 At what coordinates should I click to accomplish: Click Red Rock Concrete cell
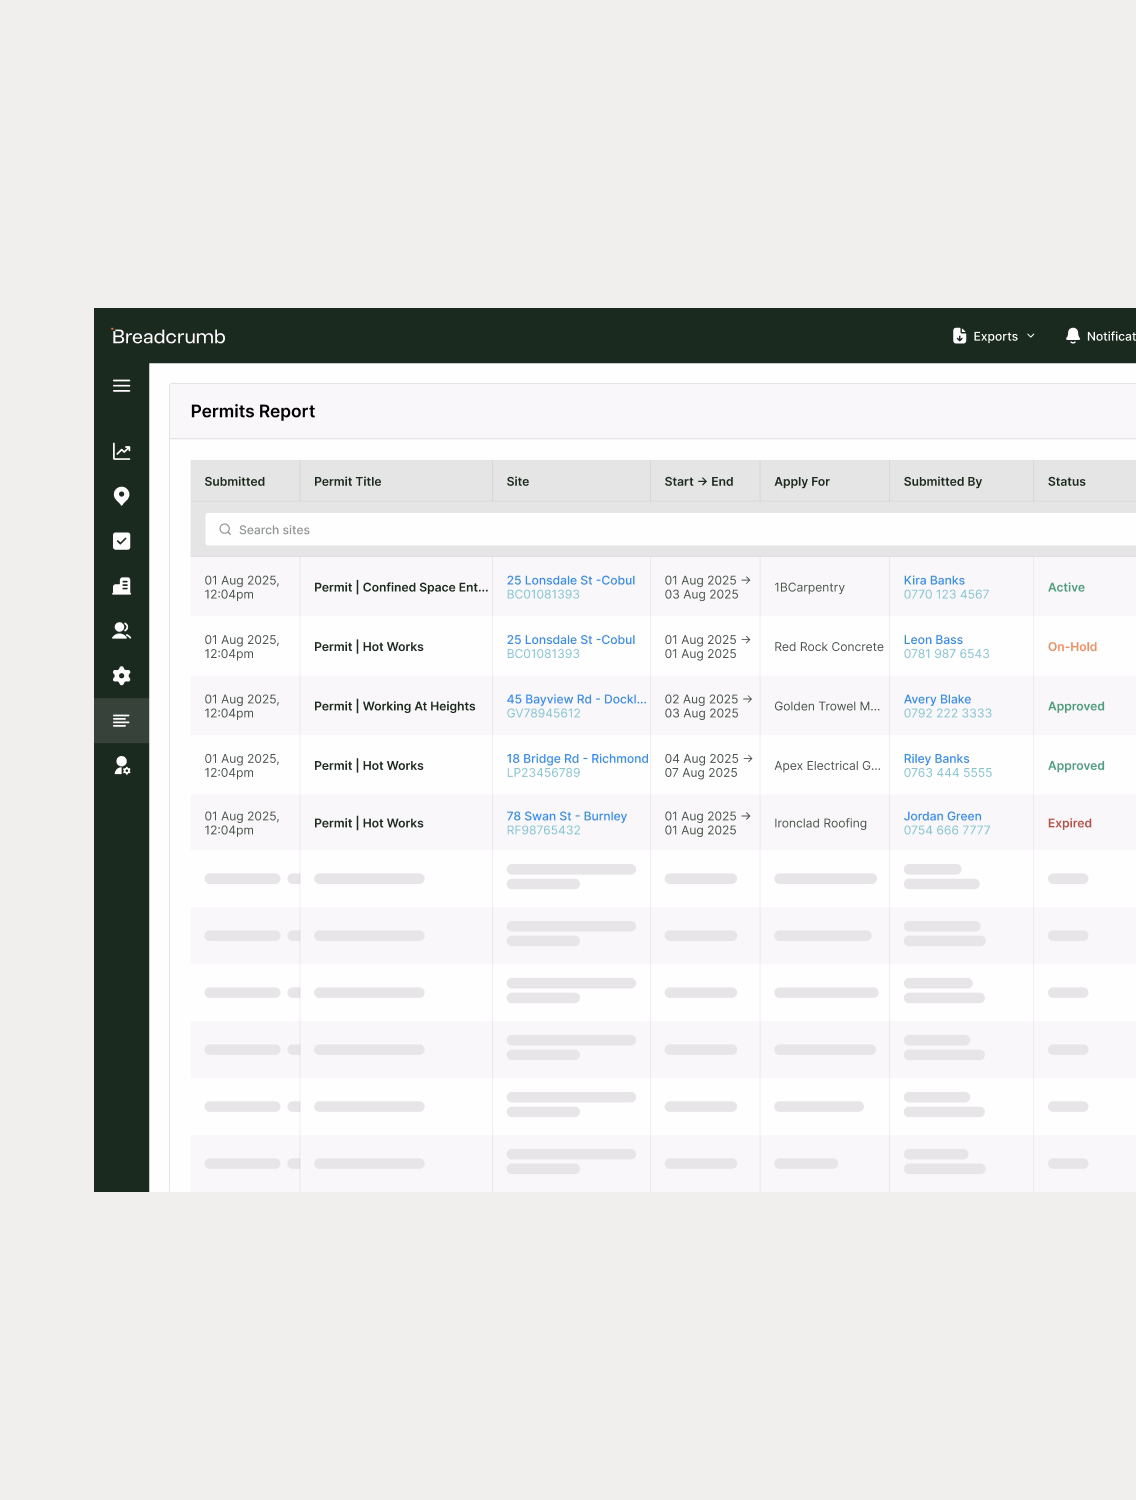[x=829, y=647]
